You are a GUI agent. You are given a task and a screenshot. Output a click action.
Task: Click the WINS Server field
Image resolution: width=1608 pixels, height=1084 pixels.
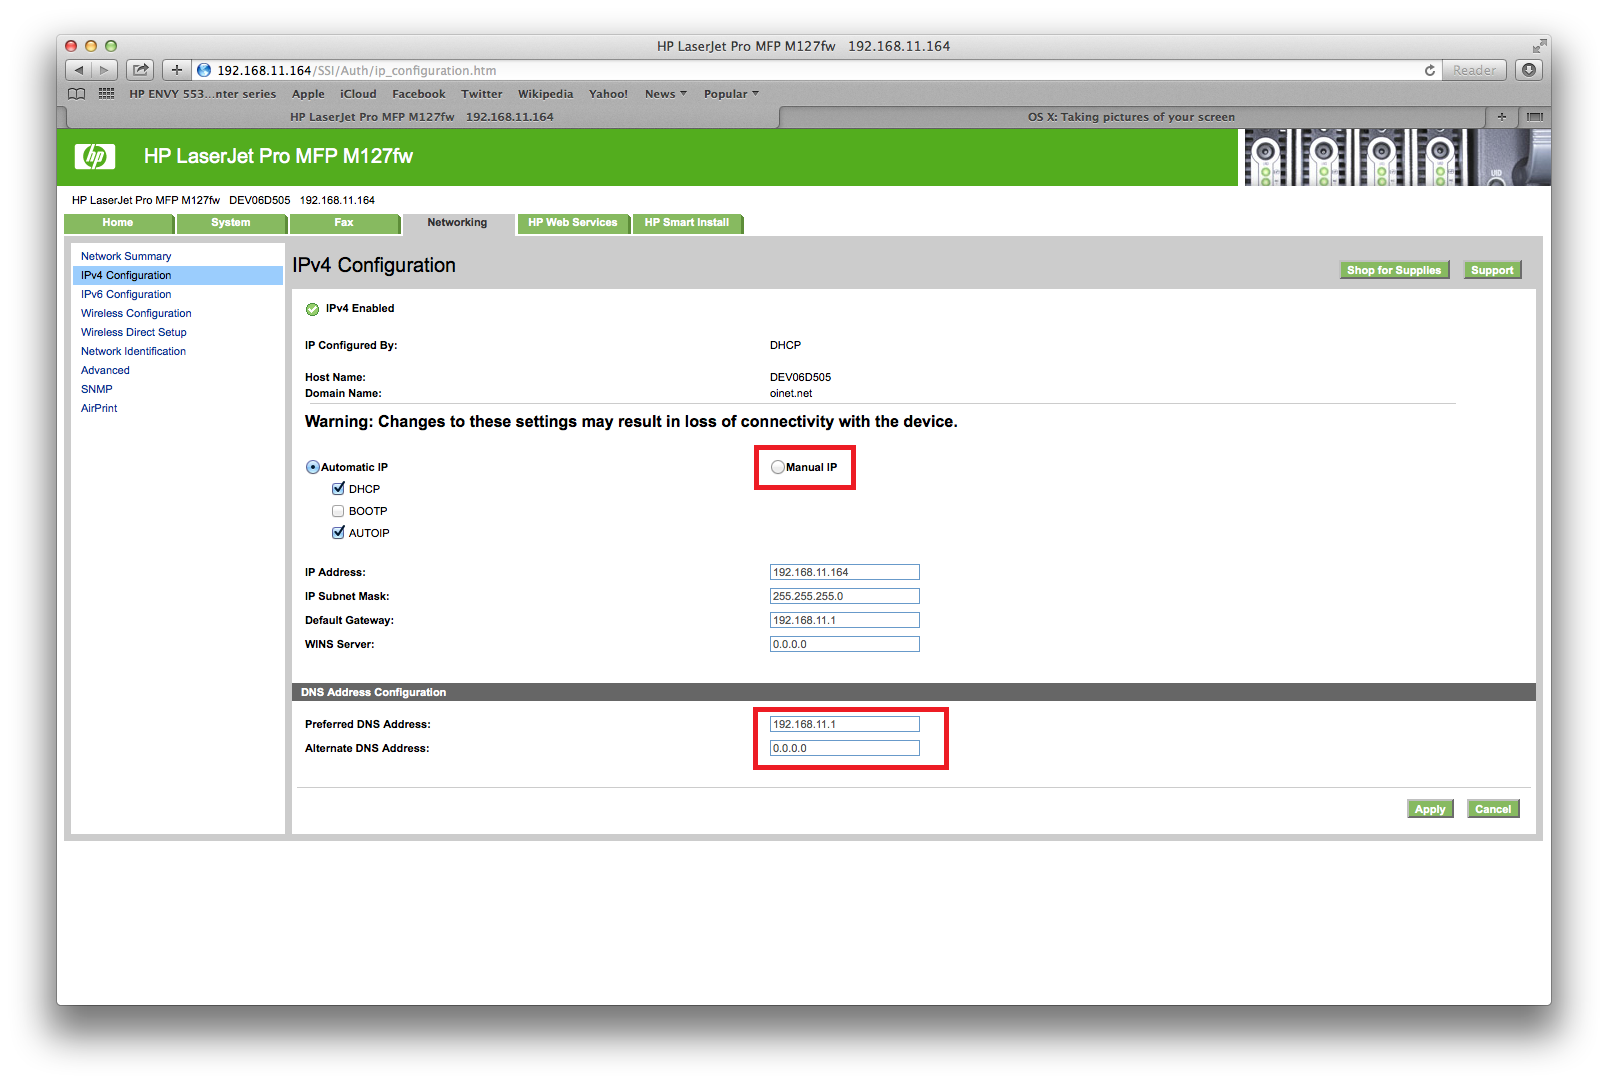(x=845, y=644)
